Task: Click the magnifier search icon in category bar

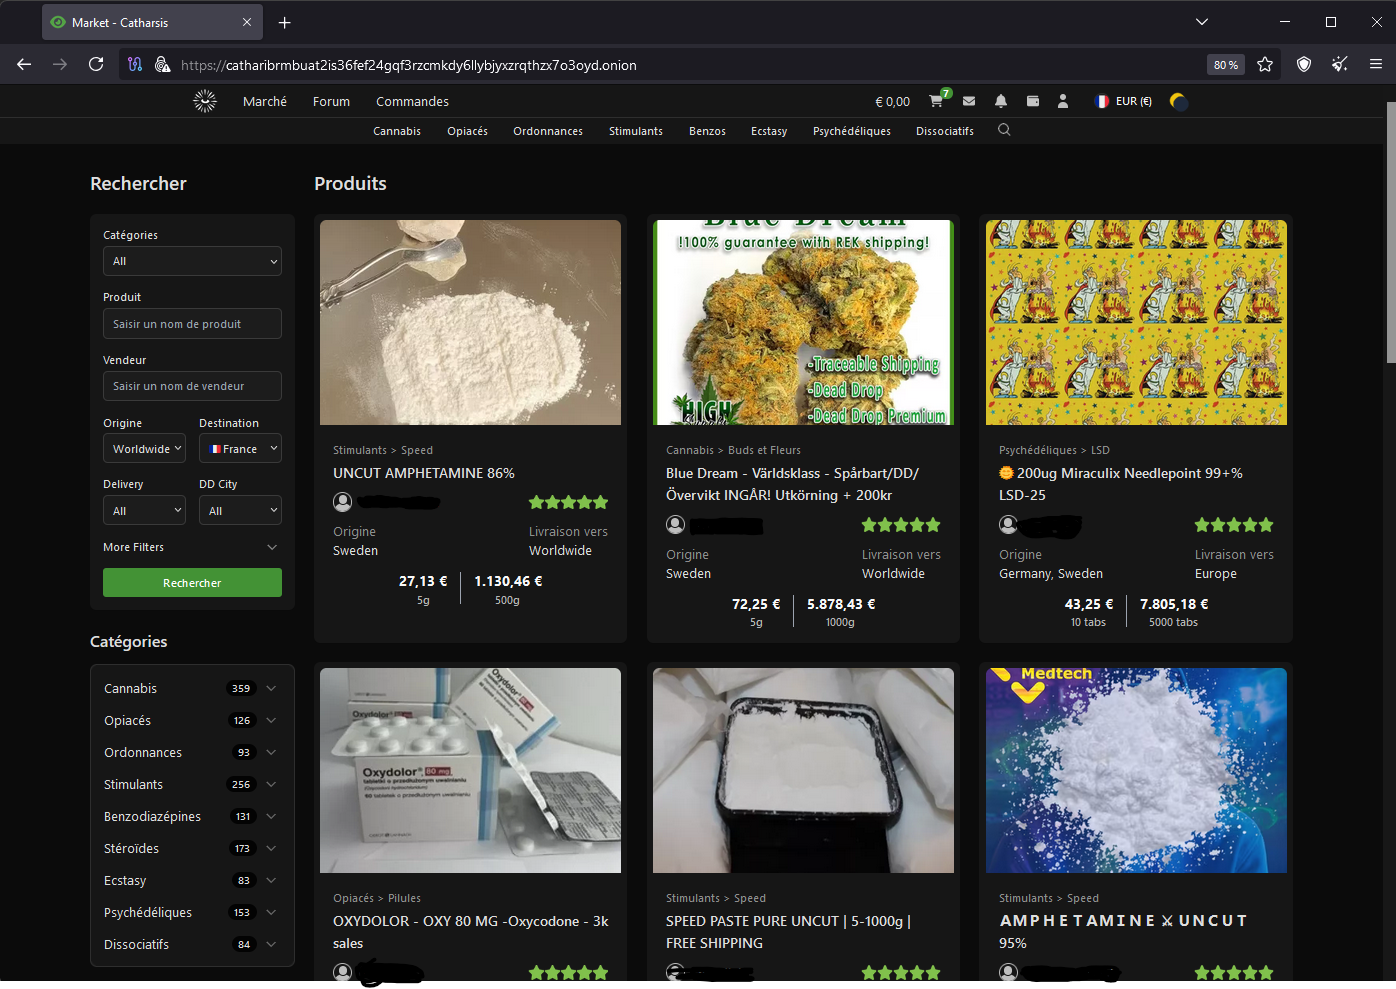Action: [1004, 130]
